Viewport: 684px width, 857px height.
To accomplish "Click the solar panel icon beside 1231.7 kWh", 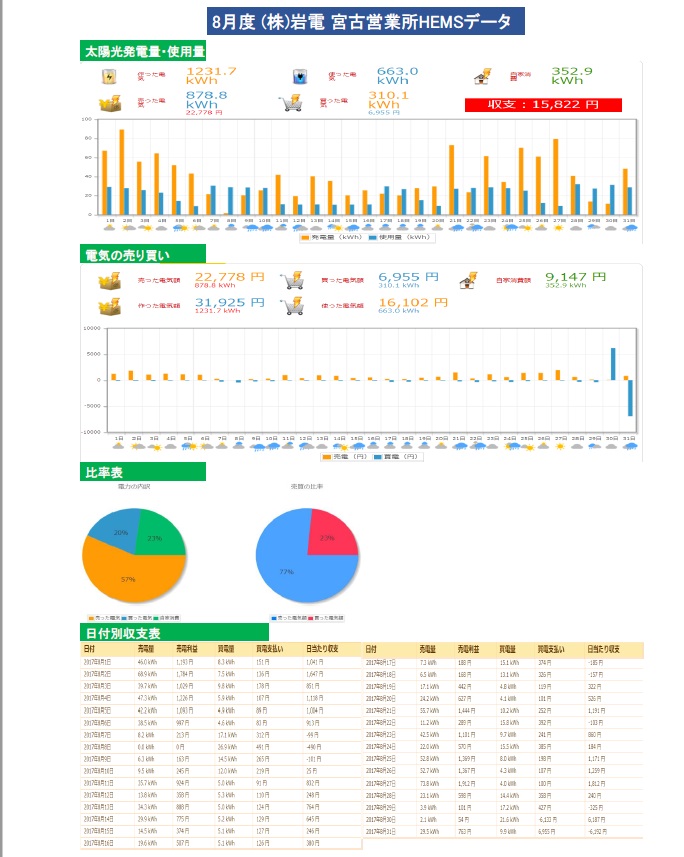I will click(108, 76).
